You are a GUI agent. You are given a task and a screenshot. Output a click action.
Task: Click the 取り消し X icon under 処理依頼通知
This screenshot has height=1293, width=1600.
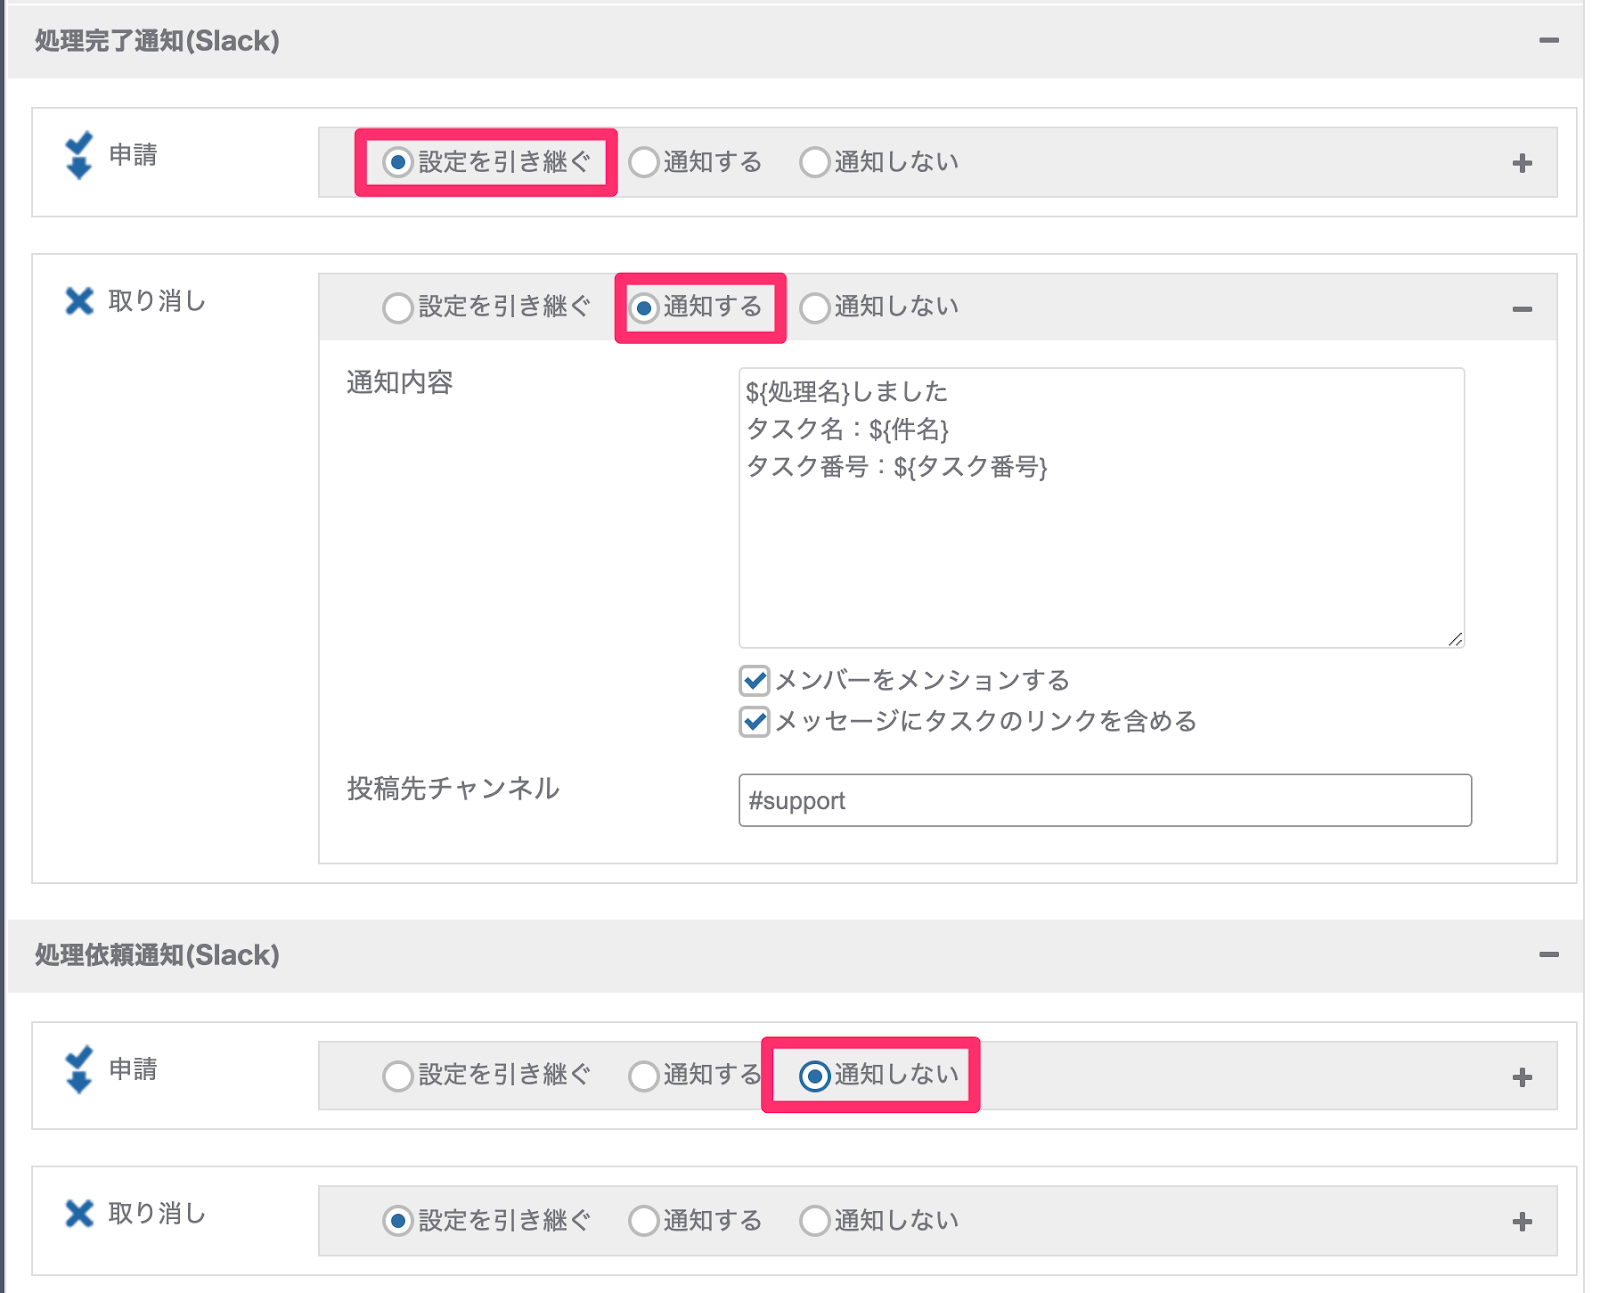[79, 1213]
